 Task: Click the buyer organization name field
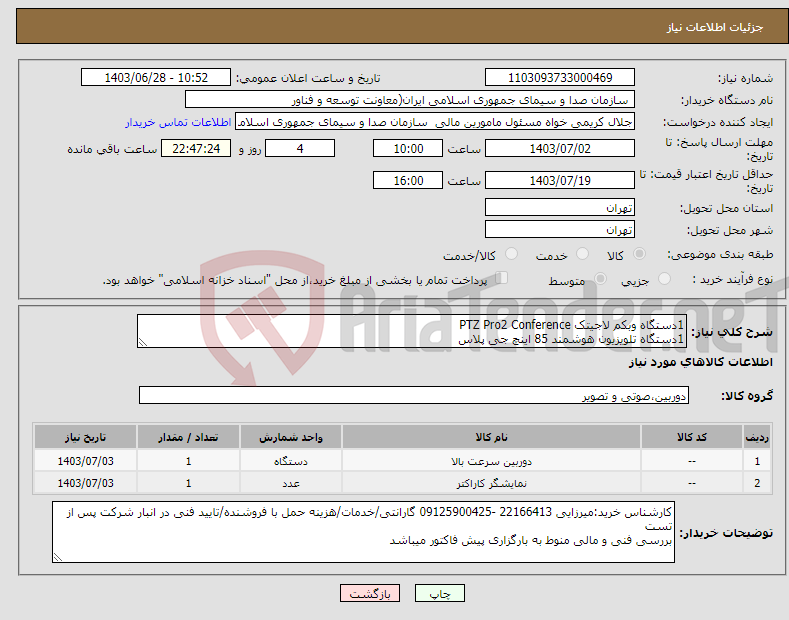point(410,100)
